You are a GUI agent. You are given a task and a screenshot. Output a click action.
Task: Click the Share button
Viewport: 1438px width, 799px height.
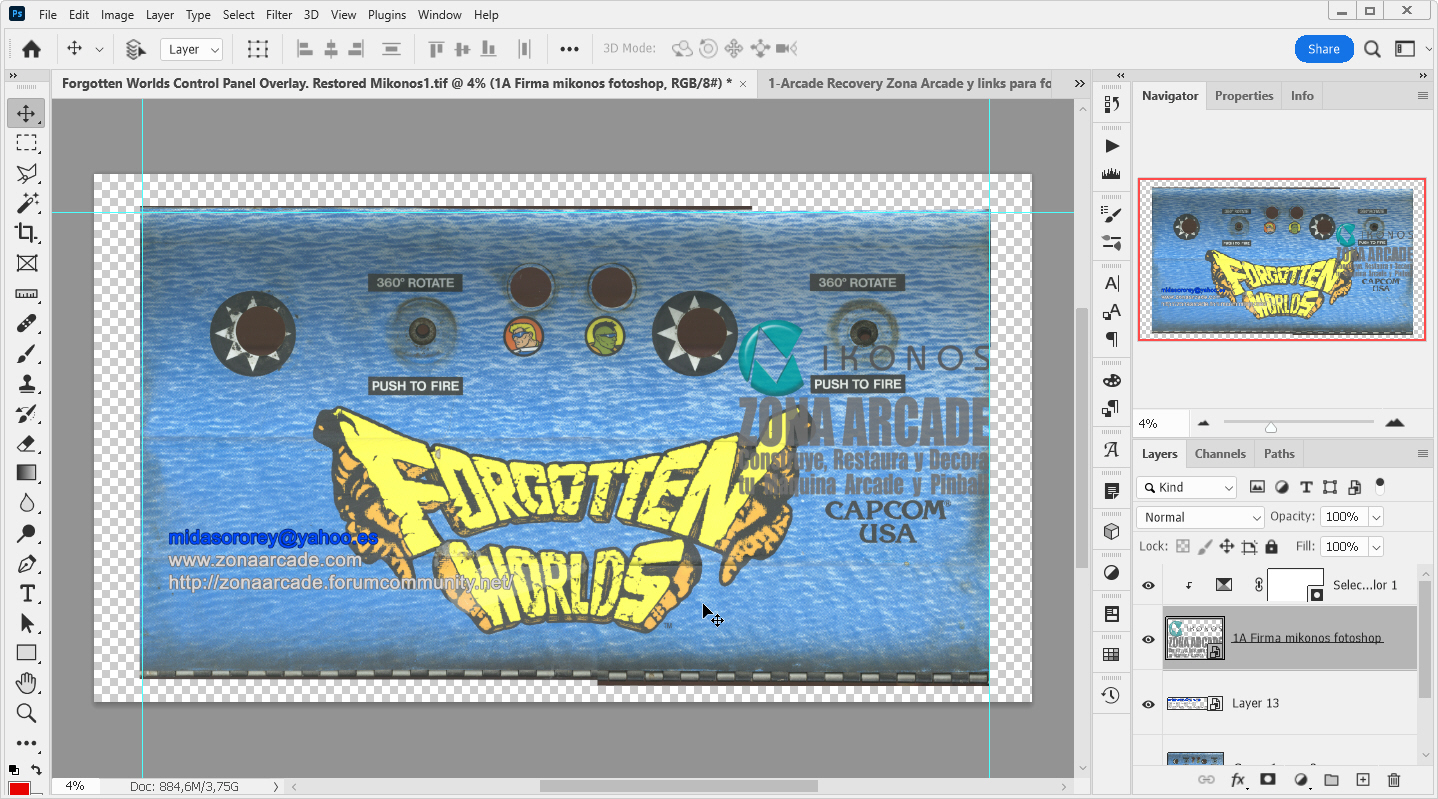point(1322,48)
